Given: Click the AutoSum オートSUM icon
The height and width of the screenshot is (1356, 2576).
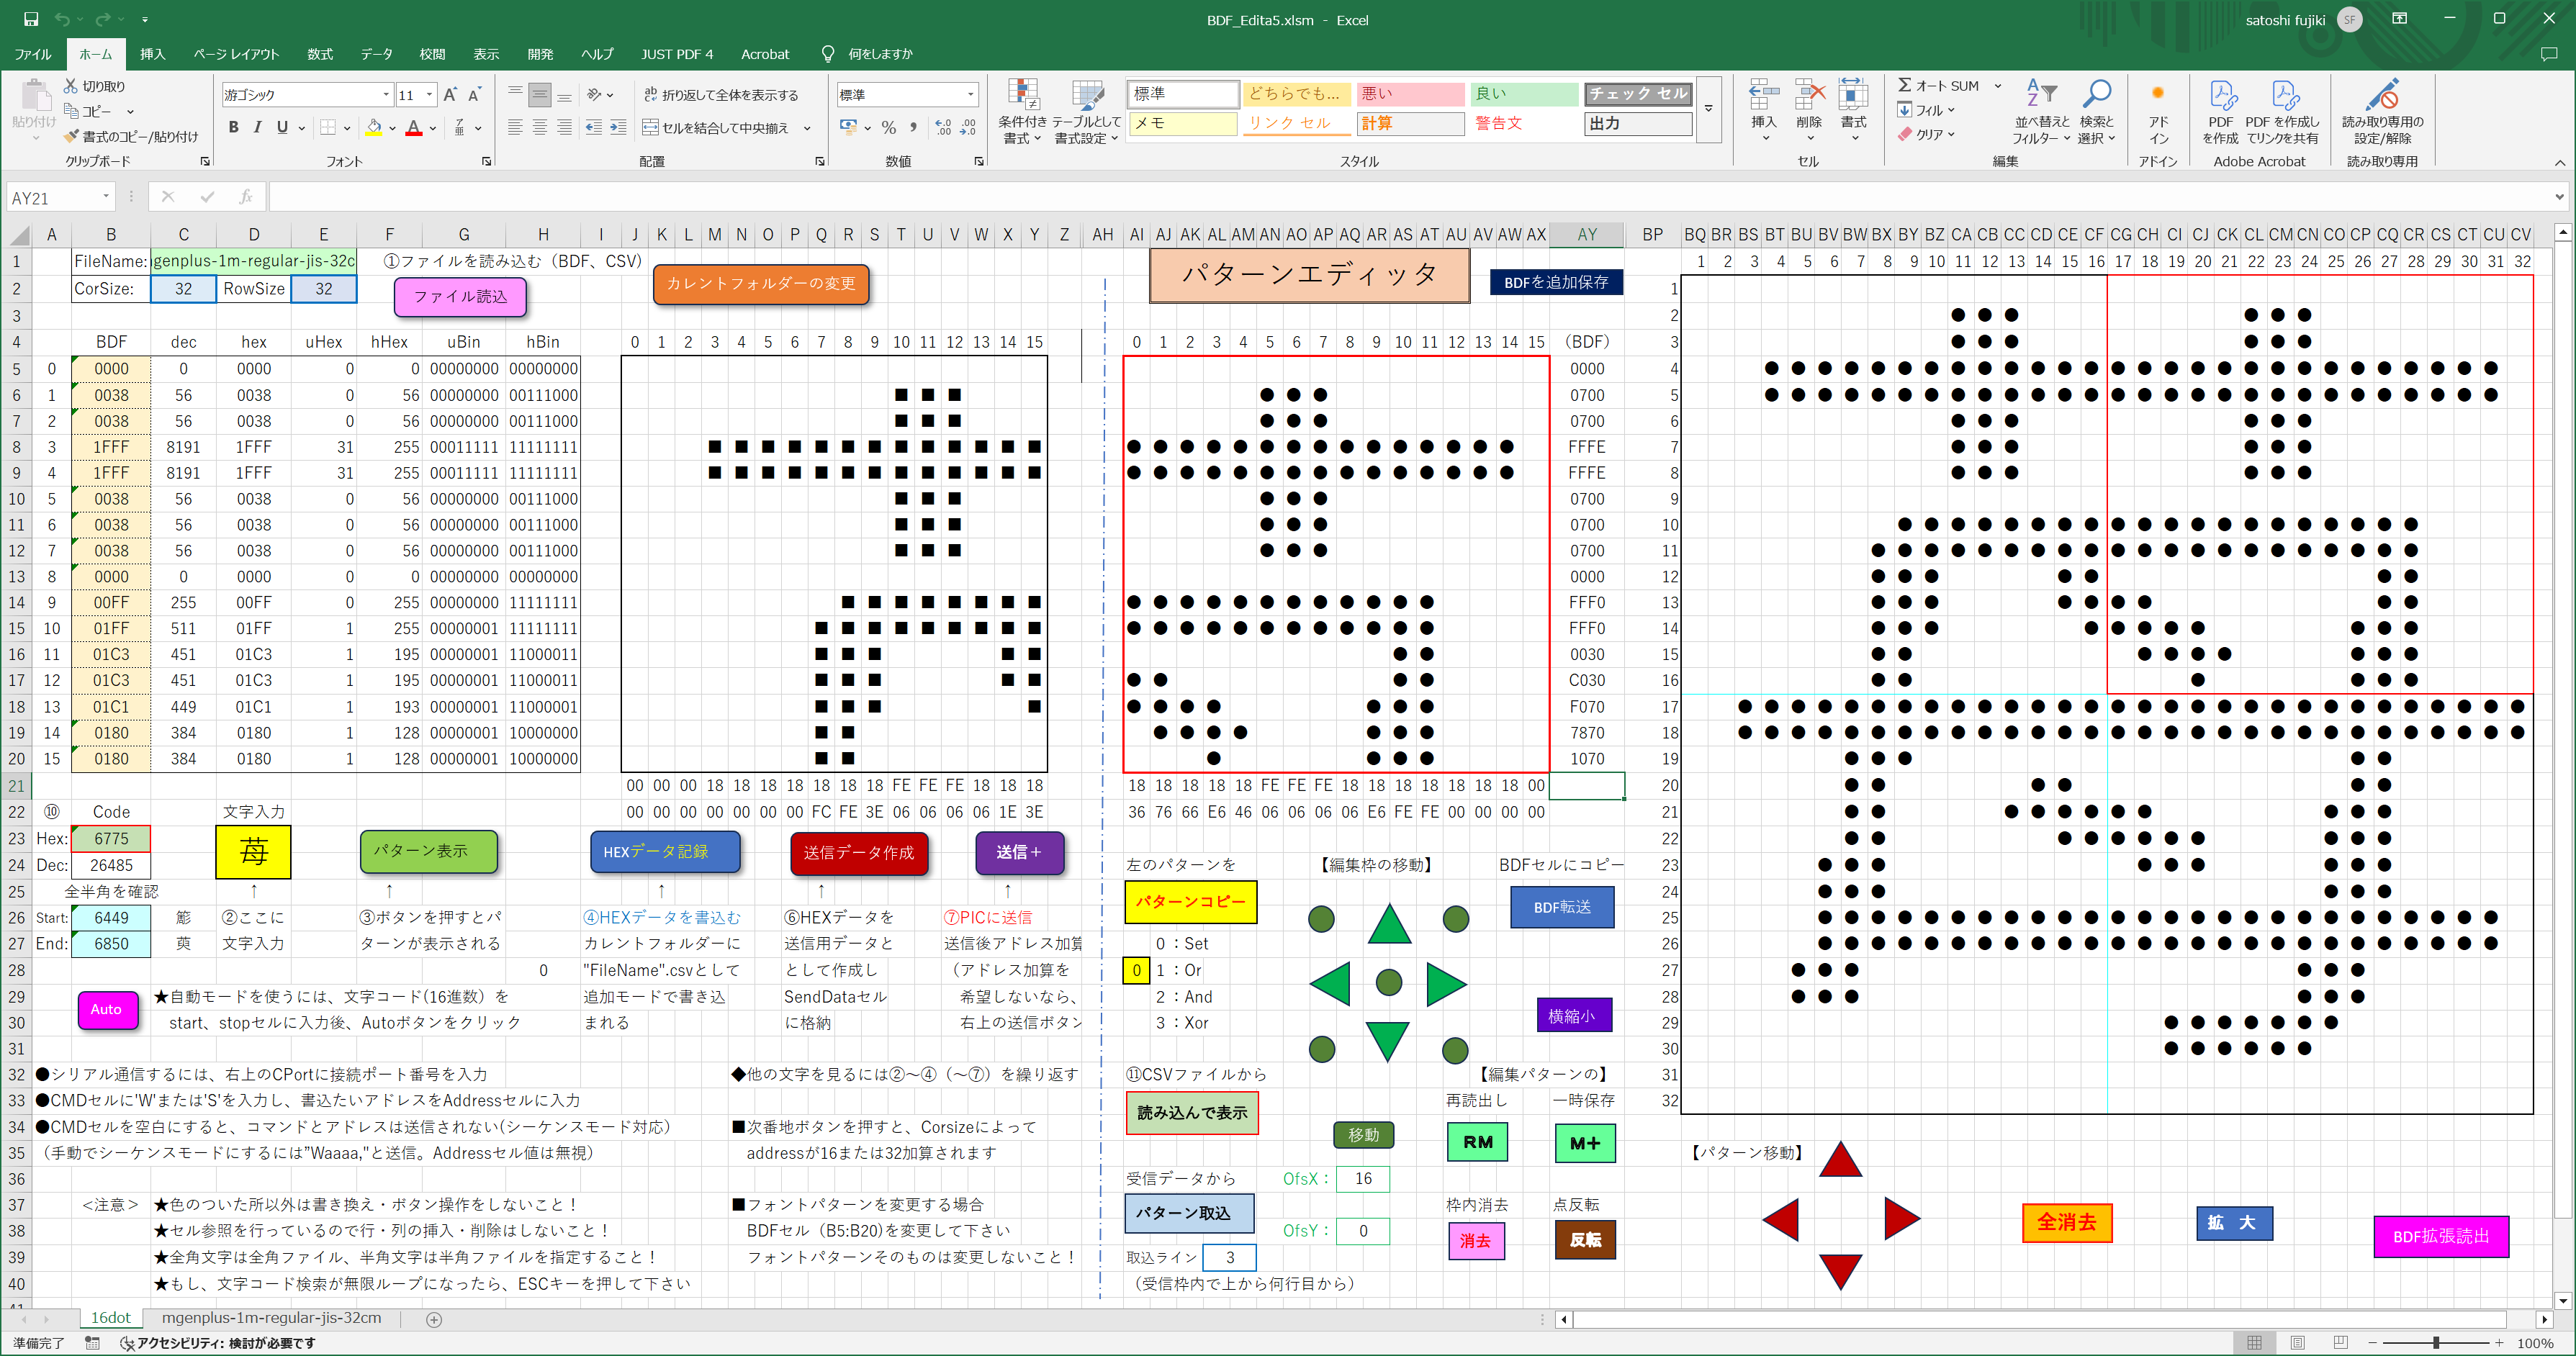Looking at the screenshot, I should click(x=1905, y=86).
